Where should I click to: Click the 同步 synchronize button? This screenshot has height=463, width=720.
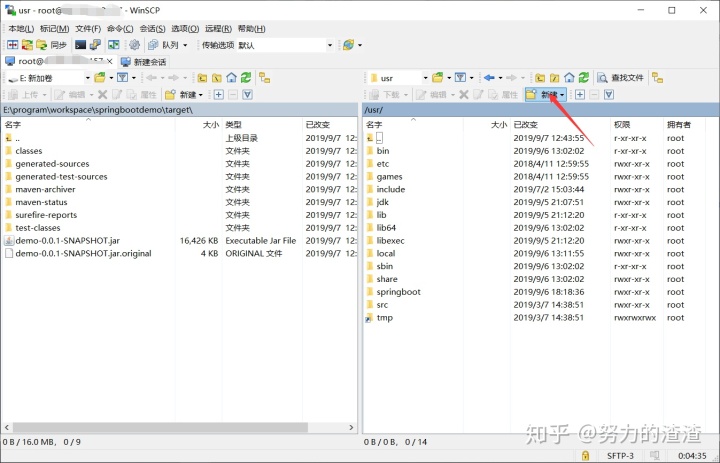click(52, 45)
